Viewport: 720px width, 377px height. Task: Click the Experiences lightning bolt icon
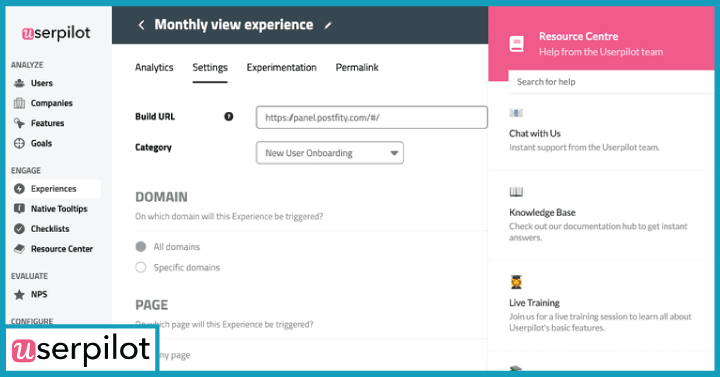[19, 189]
